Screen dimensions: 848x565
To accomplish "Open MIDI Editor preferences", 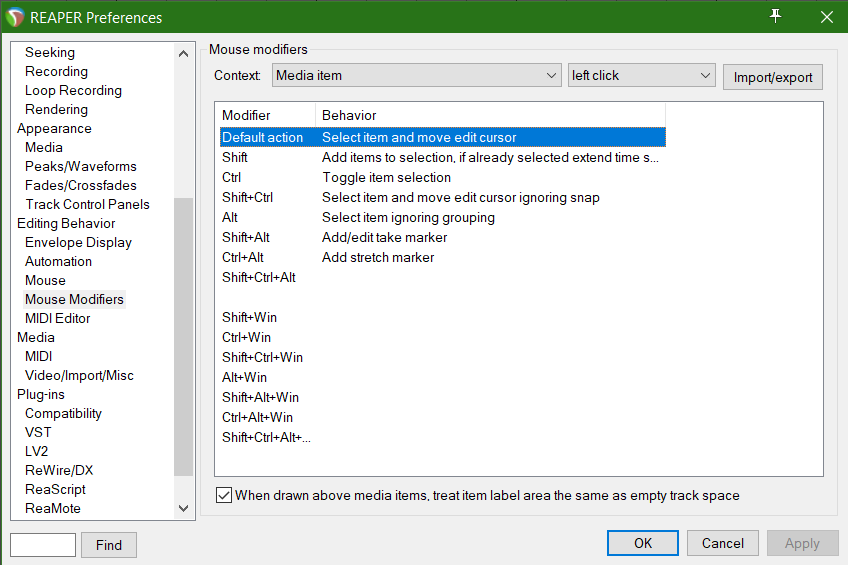I will pos(58,318).
